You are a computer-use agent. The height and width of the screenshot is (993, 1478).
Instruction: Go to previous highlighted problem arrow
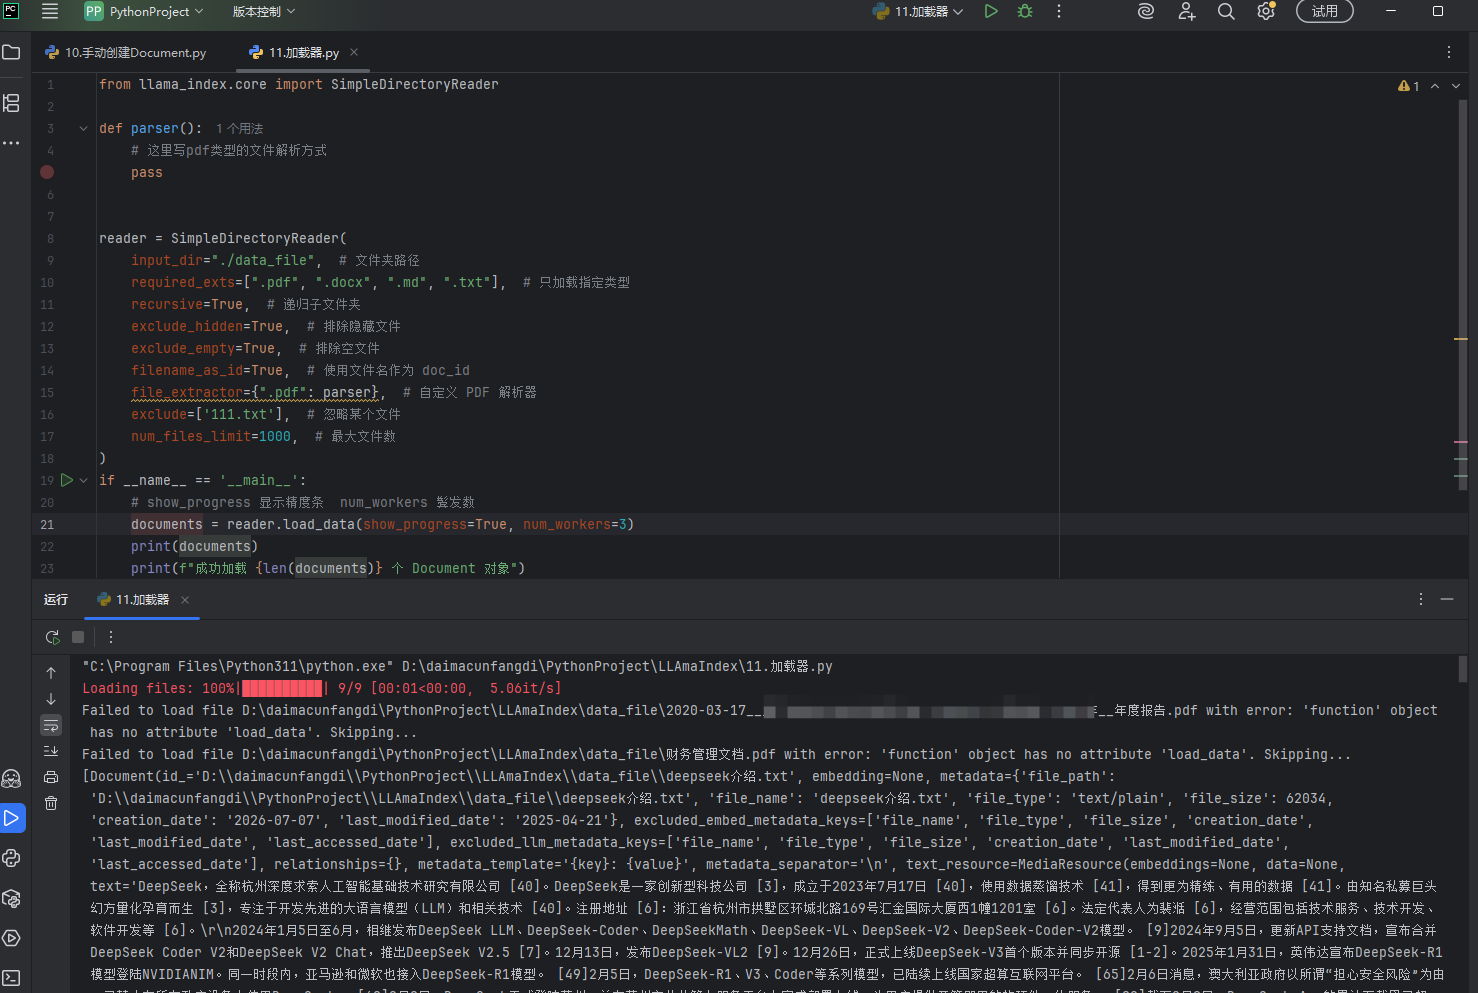tap(1435, 86)
